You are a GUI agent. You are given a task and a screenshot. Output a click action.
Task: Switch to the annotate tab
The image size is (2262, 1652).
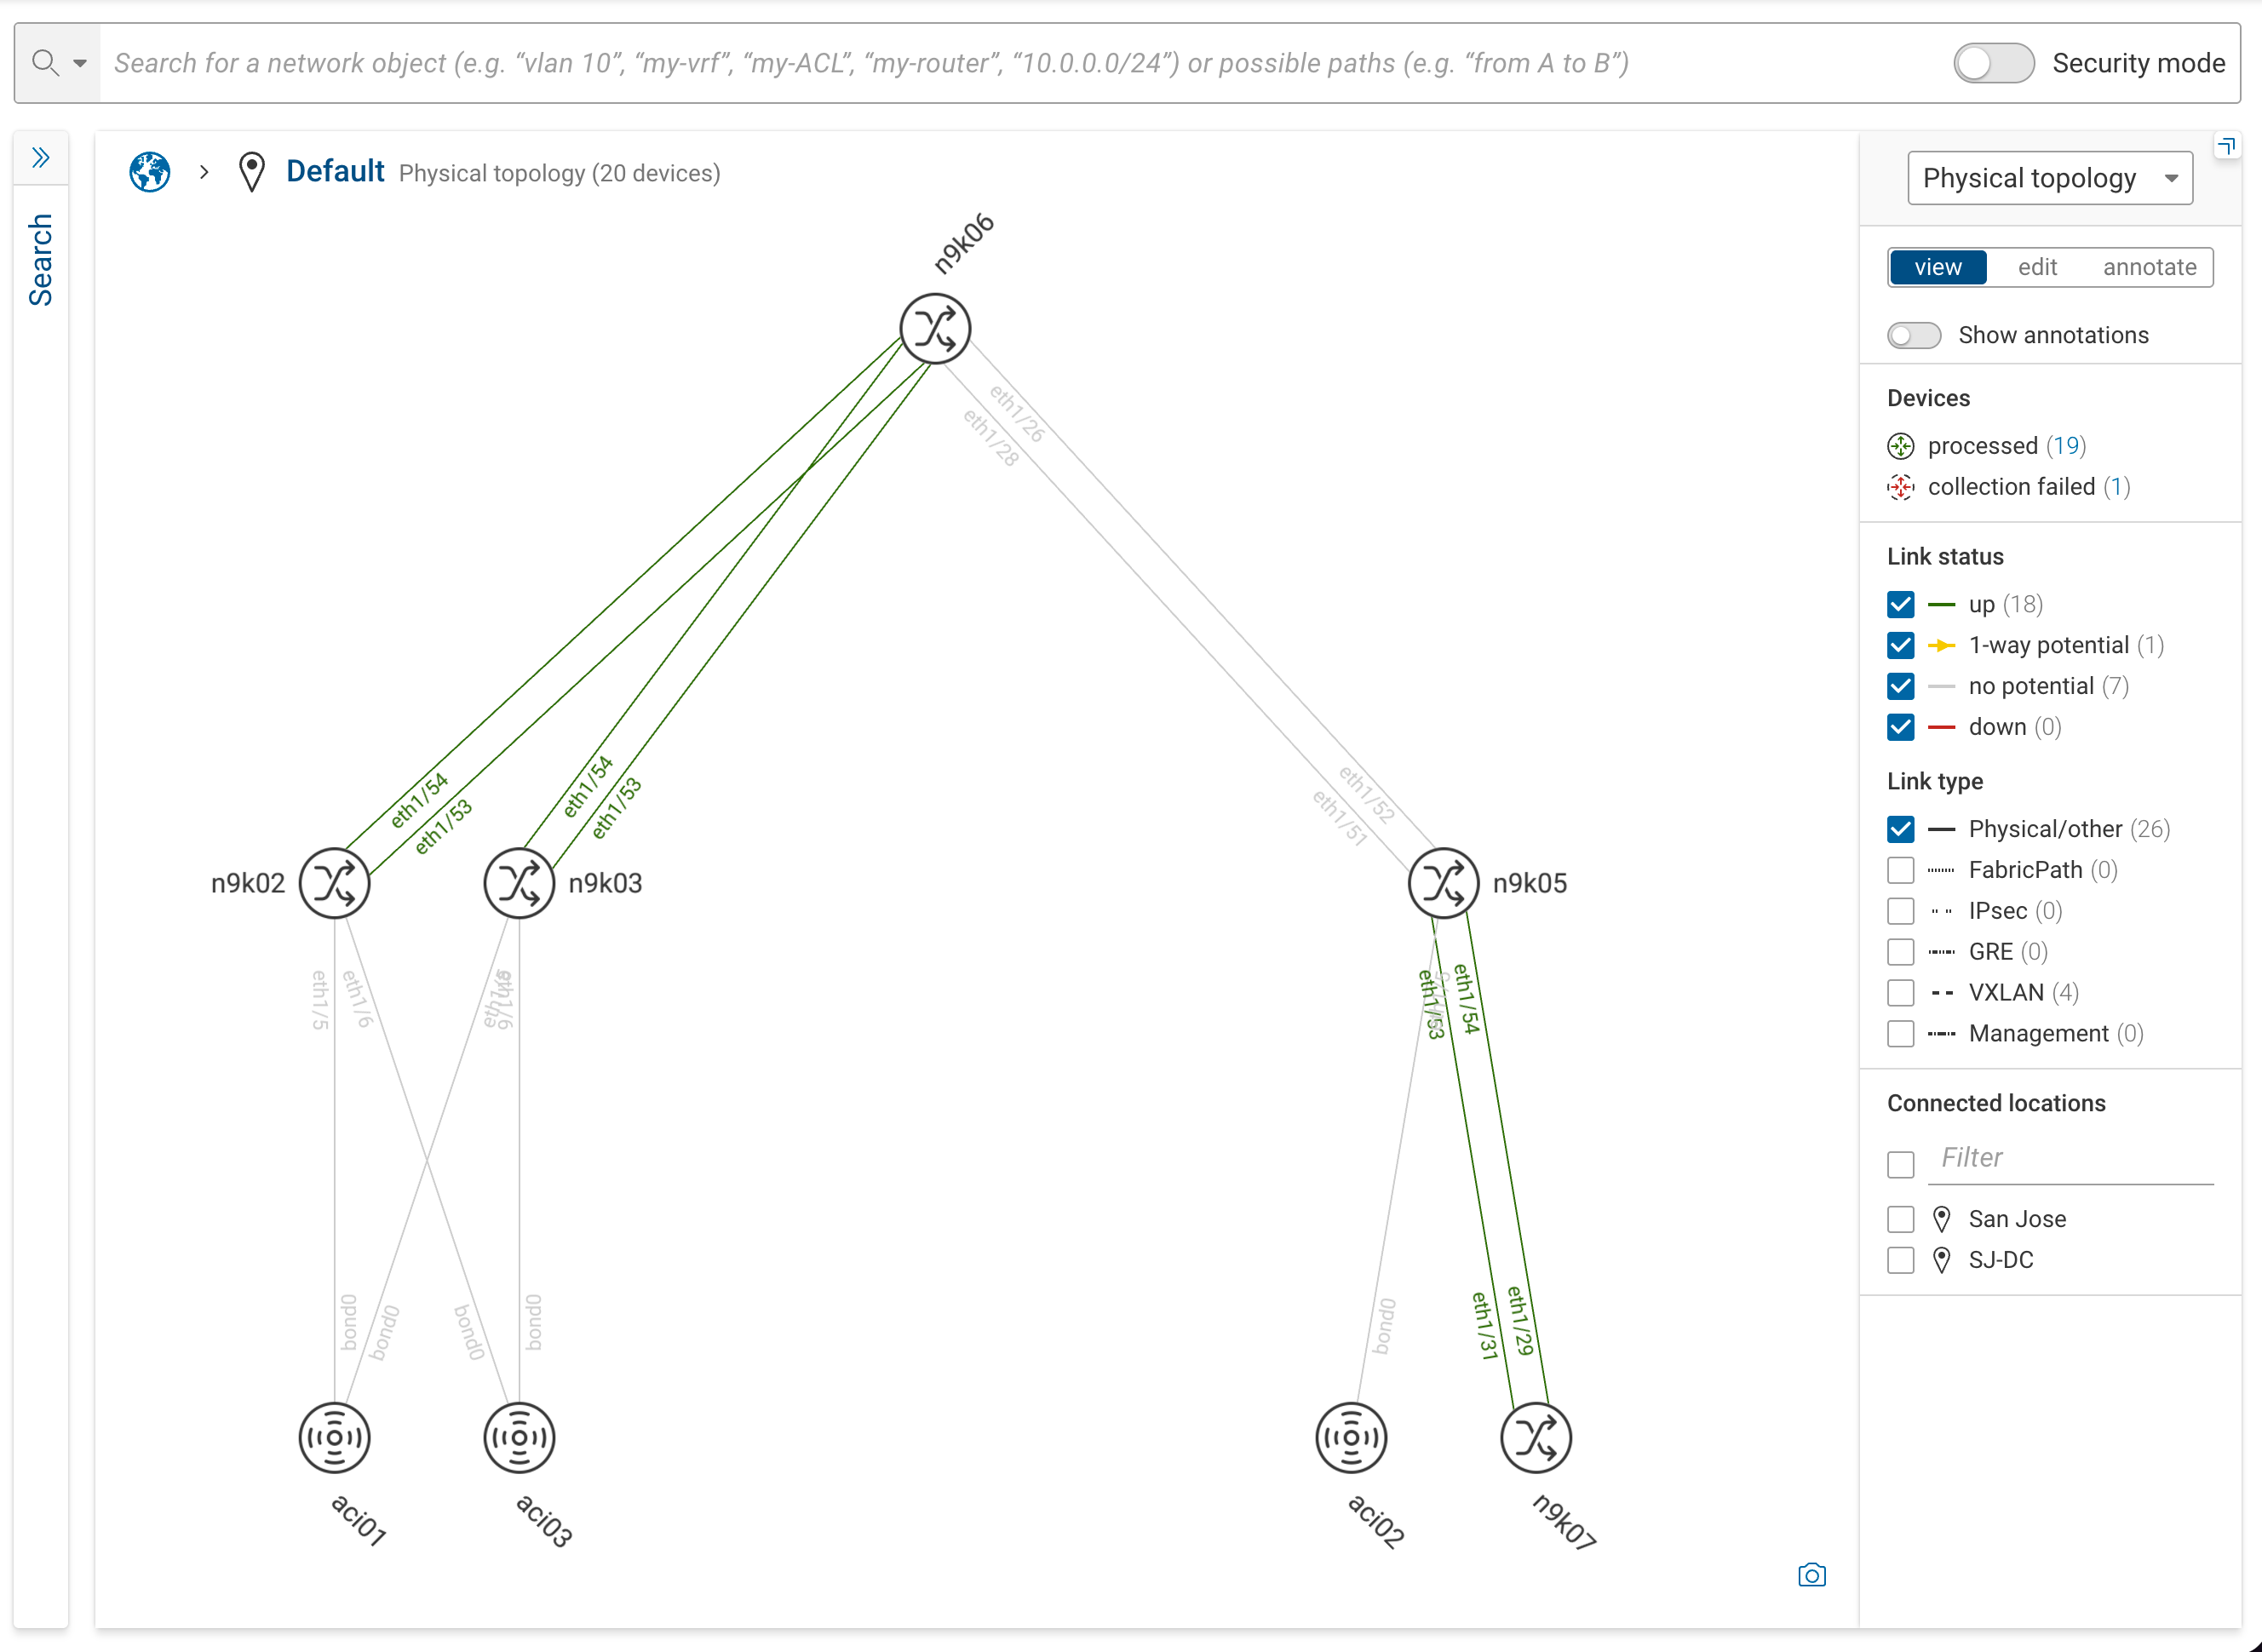pyautogui.click(x=2150, y=267)
